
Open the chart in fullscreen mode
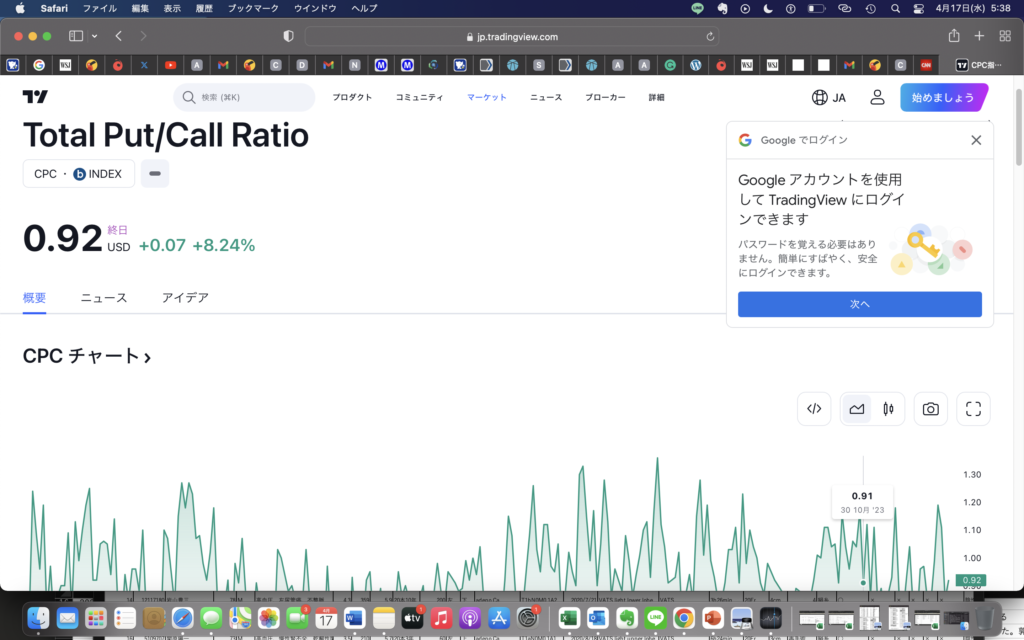[973, 408]
